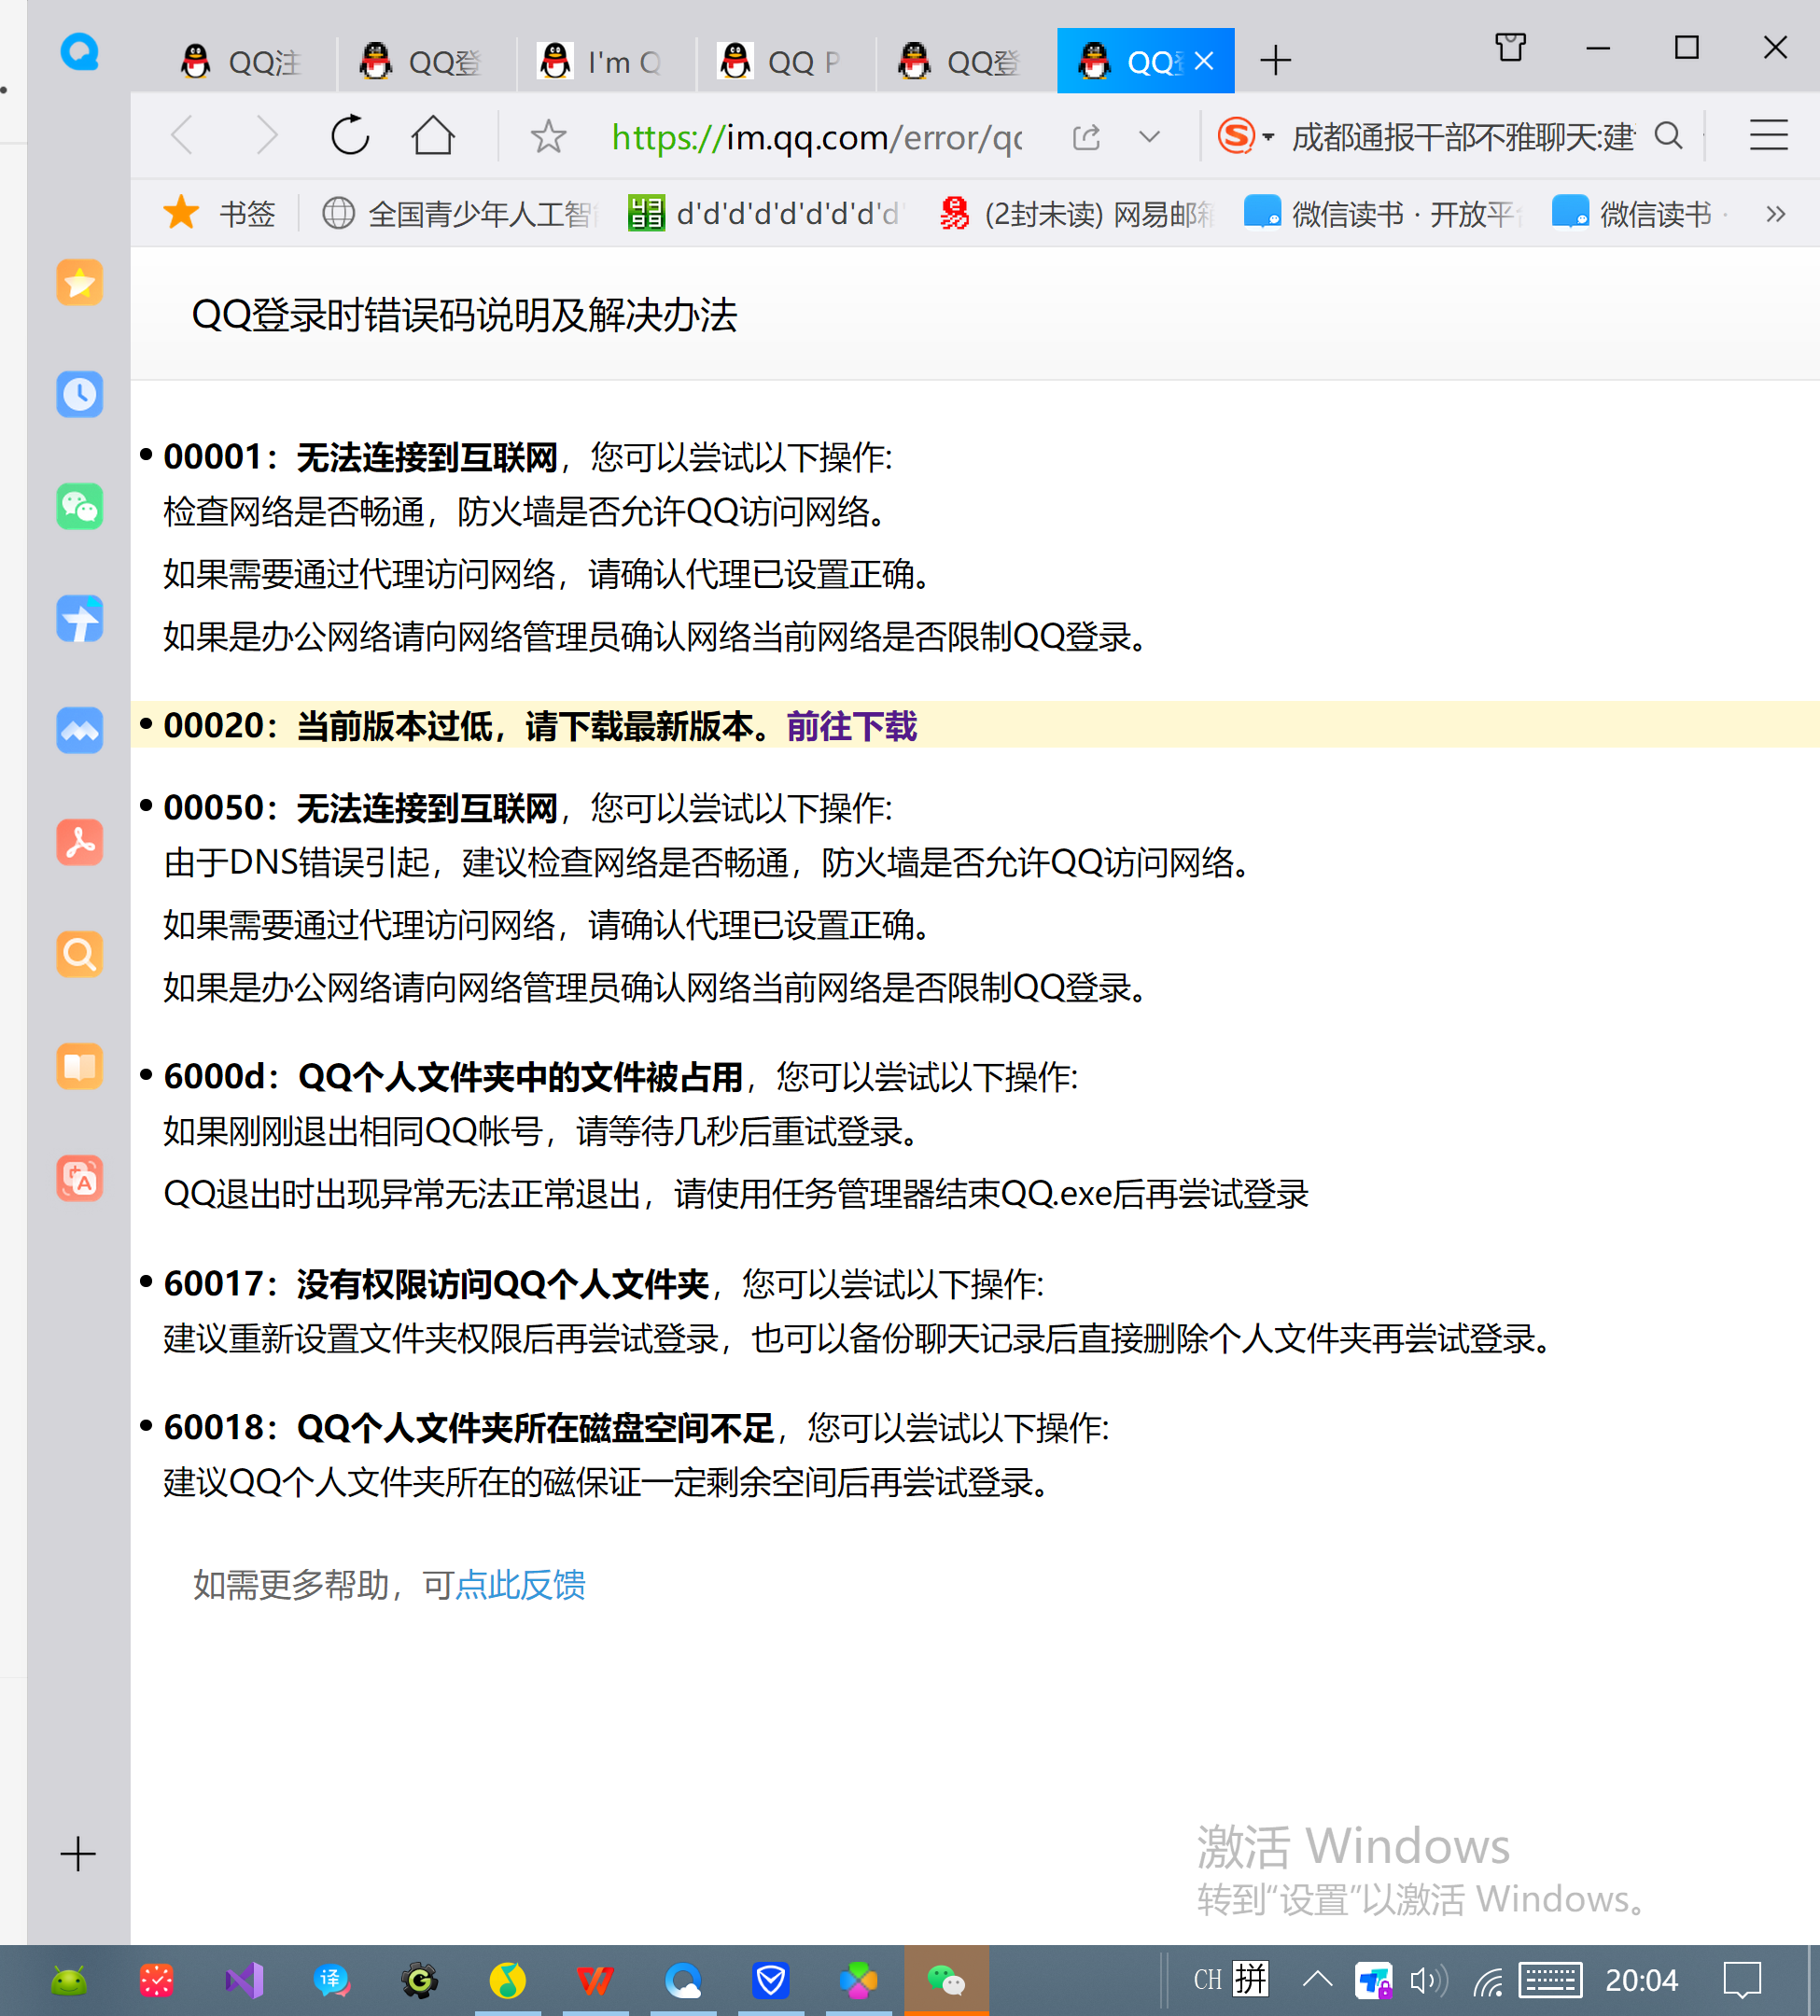
Task: Open WPS Office from the taskbar
Action: coord(596,1980)
